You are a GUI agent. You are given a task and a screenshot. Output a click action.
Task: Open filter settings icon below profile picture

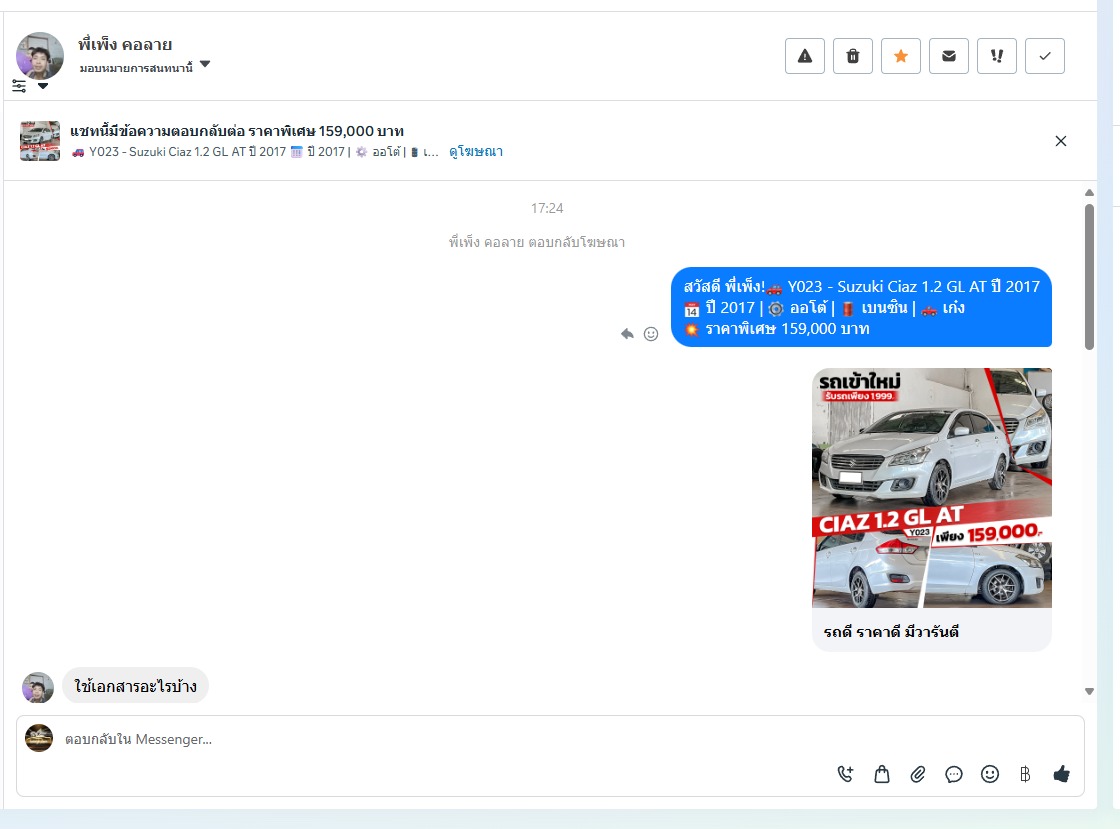pyautogui.click(x=19, y=86)
